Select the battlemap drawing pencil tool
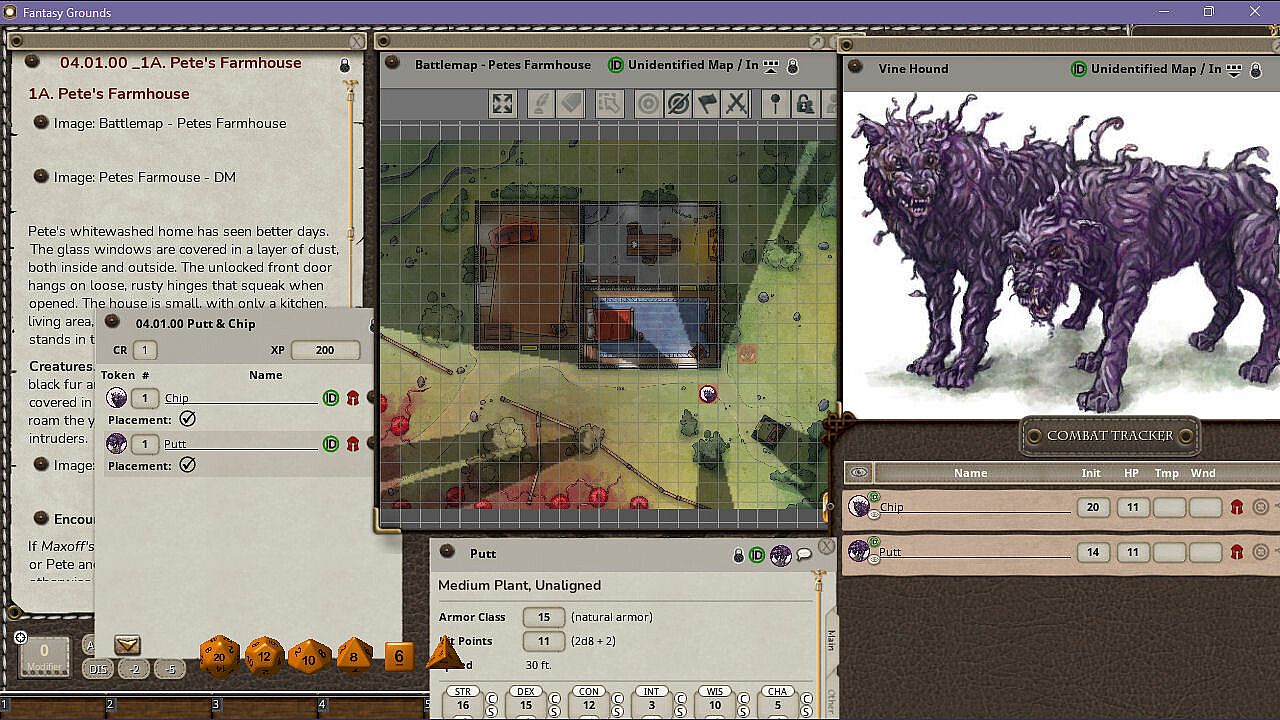The image size is (1280, 720). (541, 103)
